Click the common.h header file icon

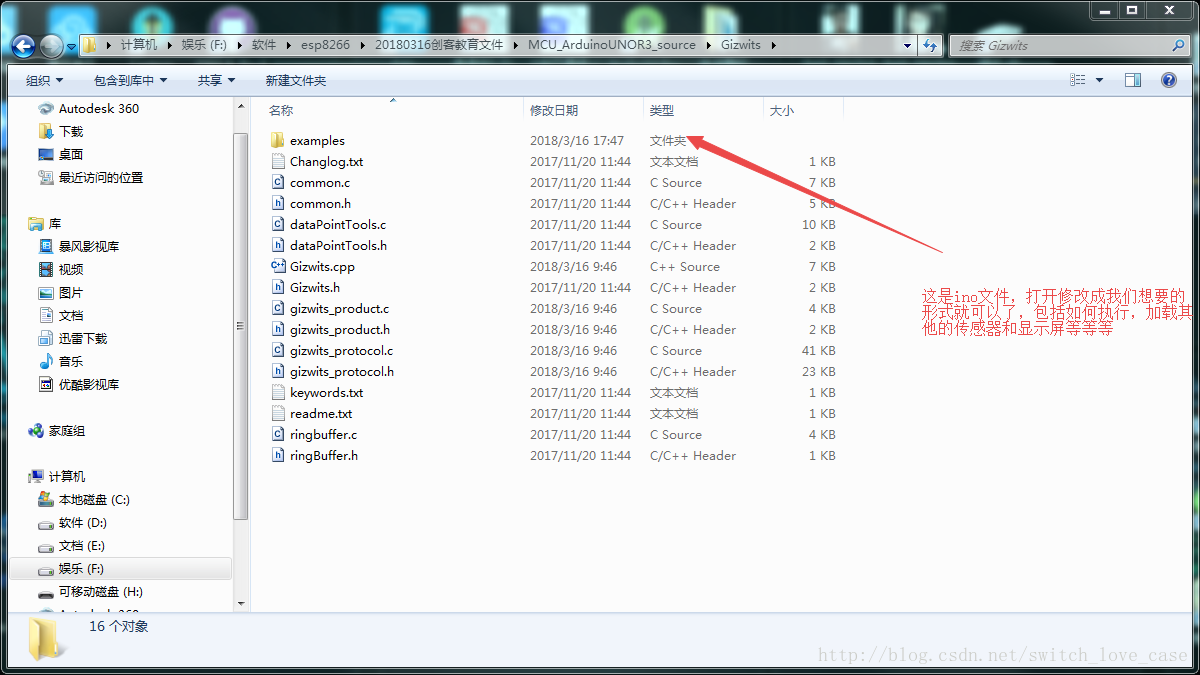tap(278, 203)
